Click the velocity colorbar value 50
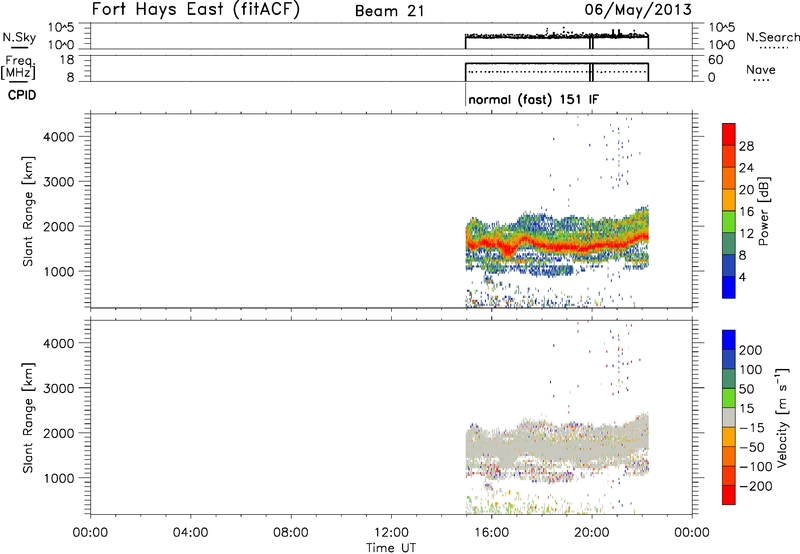The height and width of the screenshot is (554, 800). point(746,389)
